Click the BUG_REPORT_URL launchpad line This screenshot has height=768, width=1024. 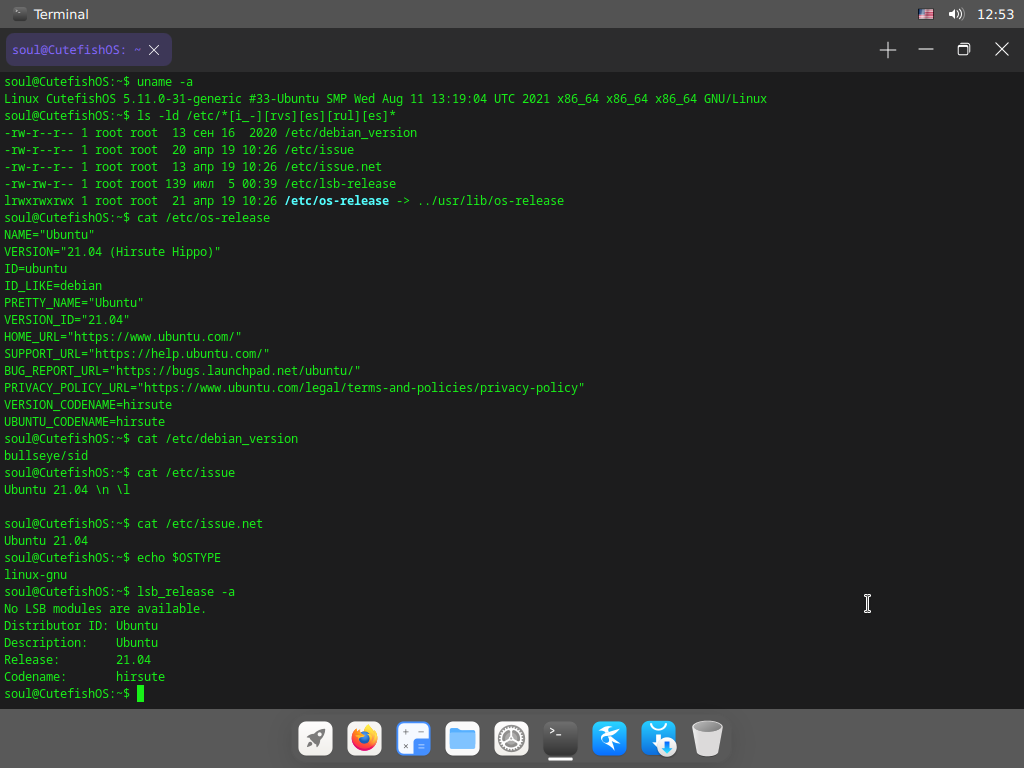pos(182,370)
